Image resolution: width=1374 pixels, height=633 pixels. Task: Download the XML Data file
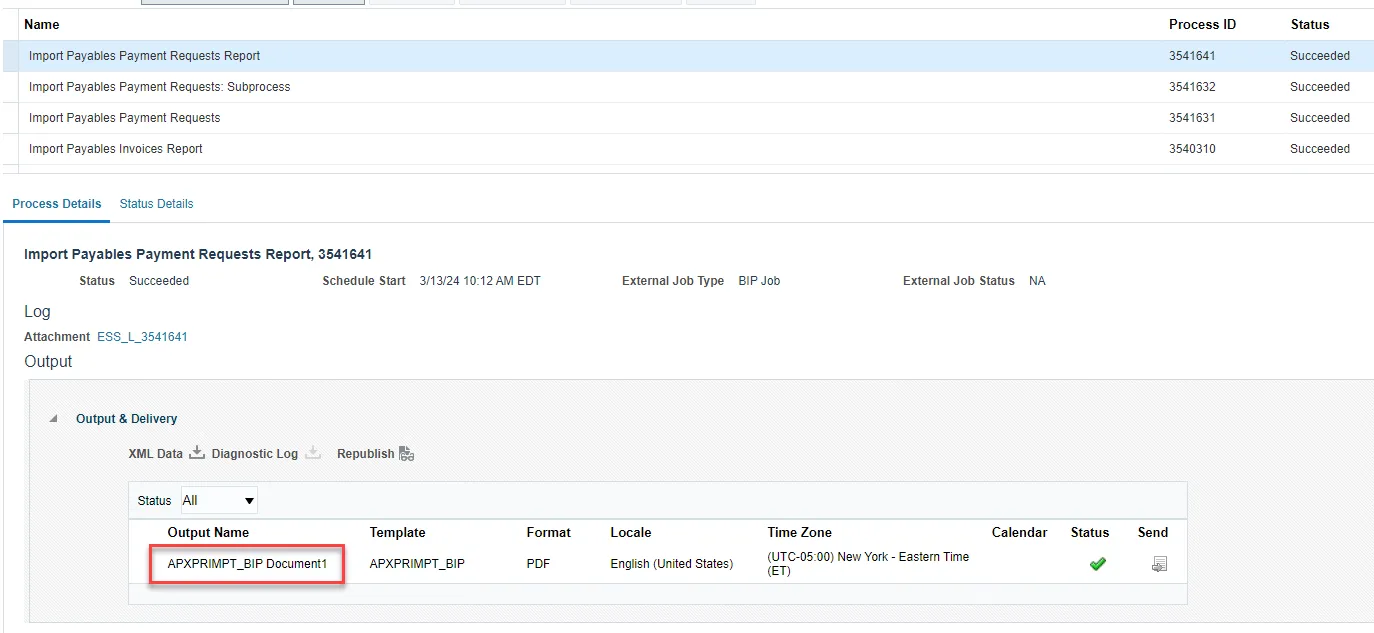click(197, 453)
